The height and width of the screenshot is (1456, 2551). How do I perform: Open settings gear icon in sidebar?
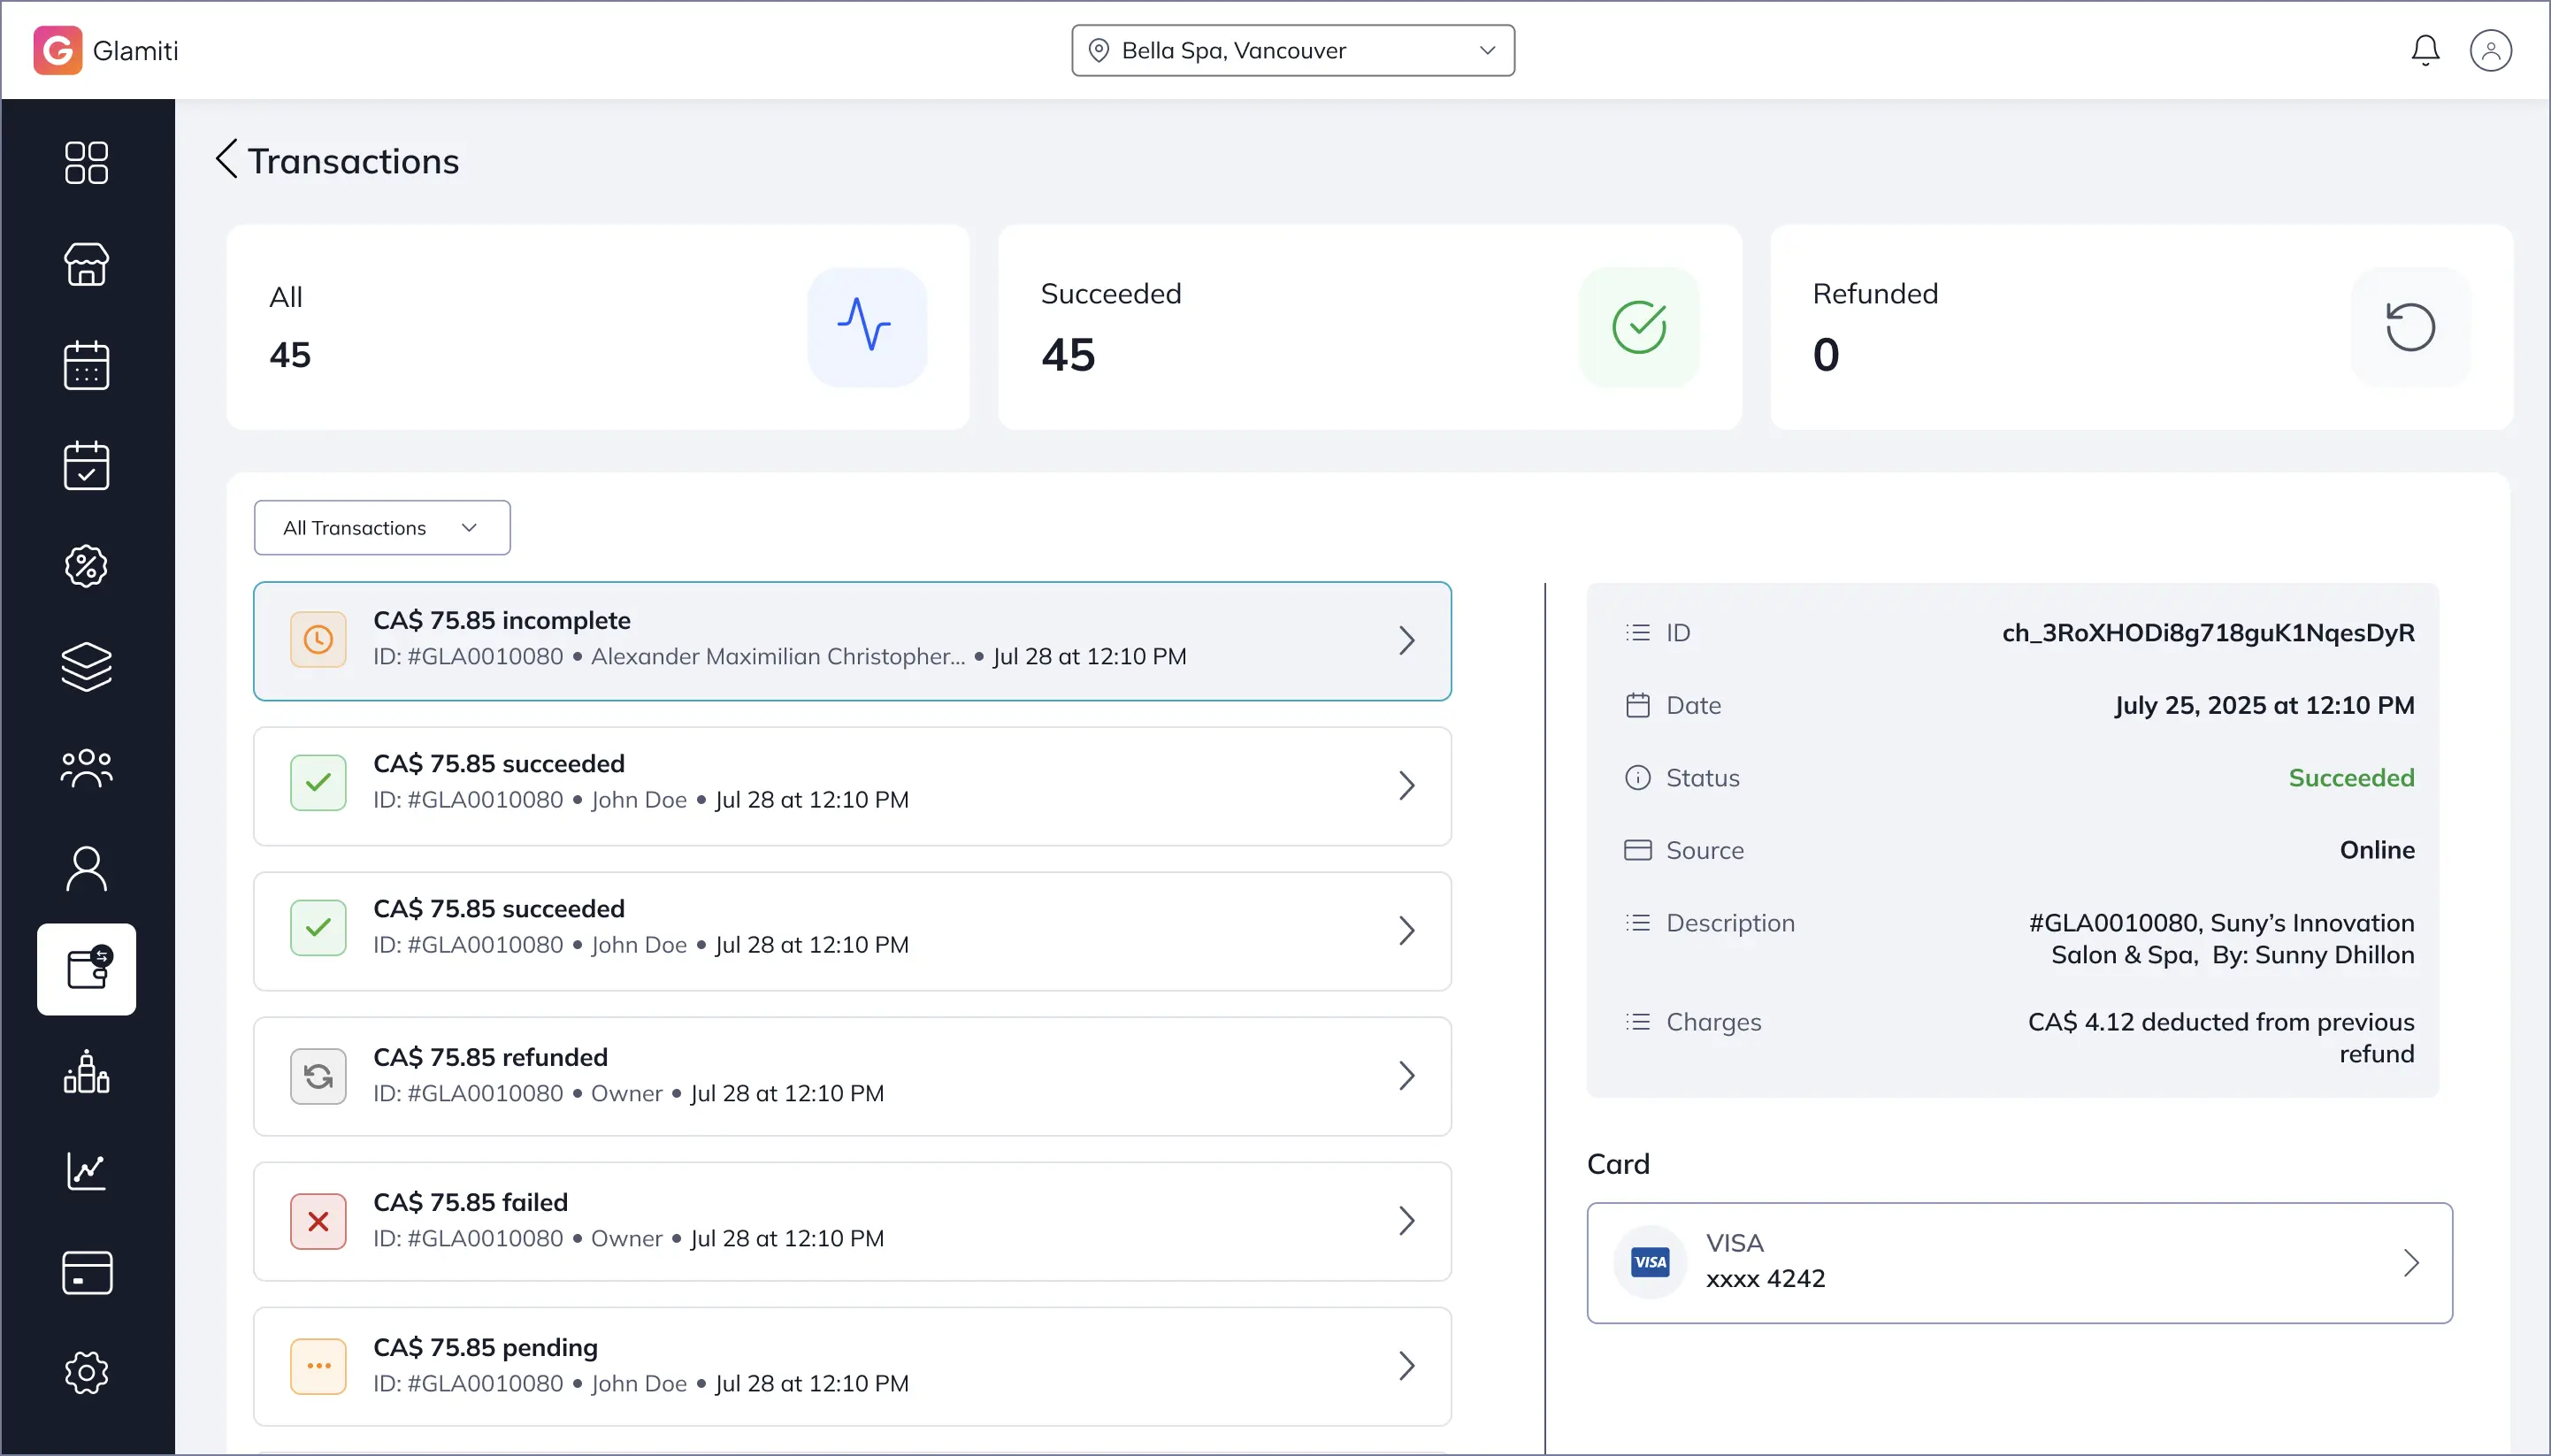[86, 1372]
